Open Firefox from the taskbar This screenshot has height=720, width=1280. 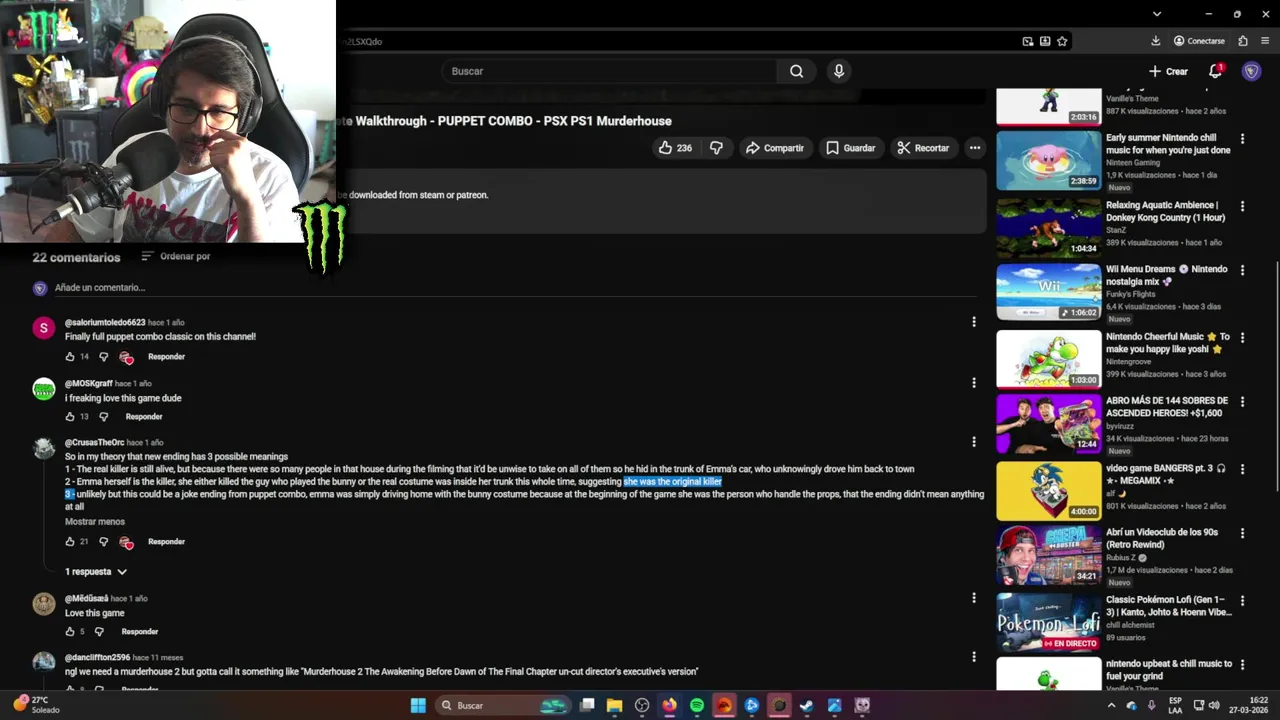[669, 705]
